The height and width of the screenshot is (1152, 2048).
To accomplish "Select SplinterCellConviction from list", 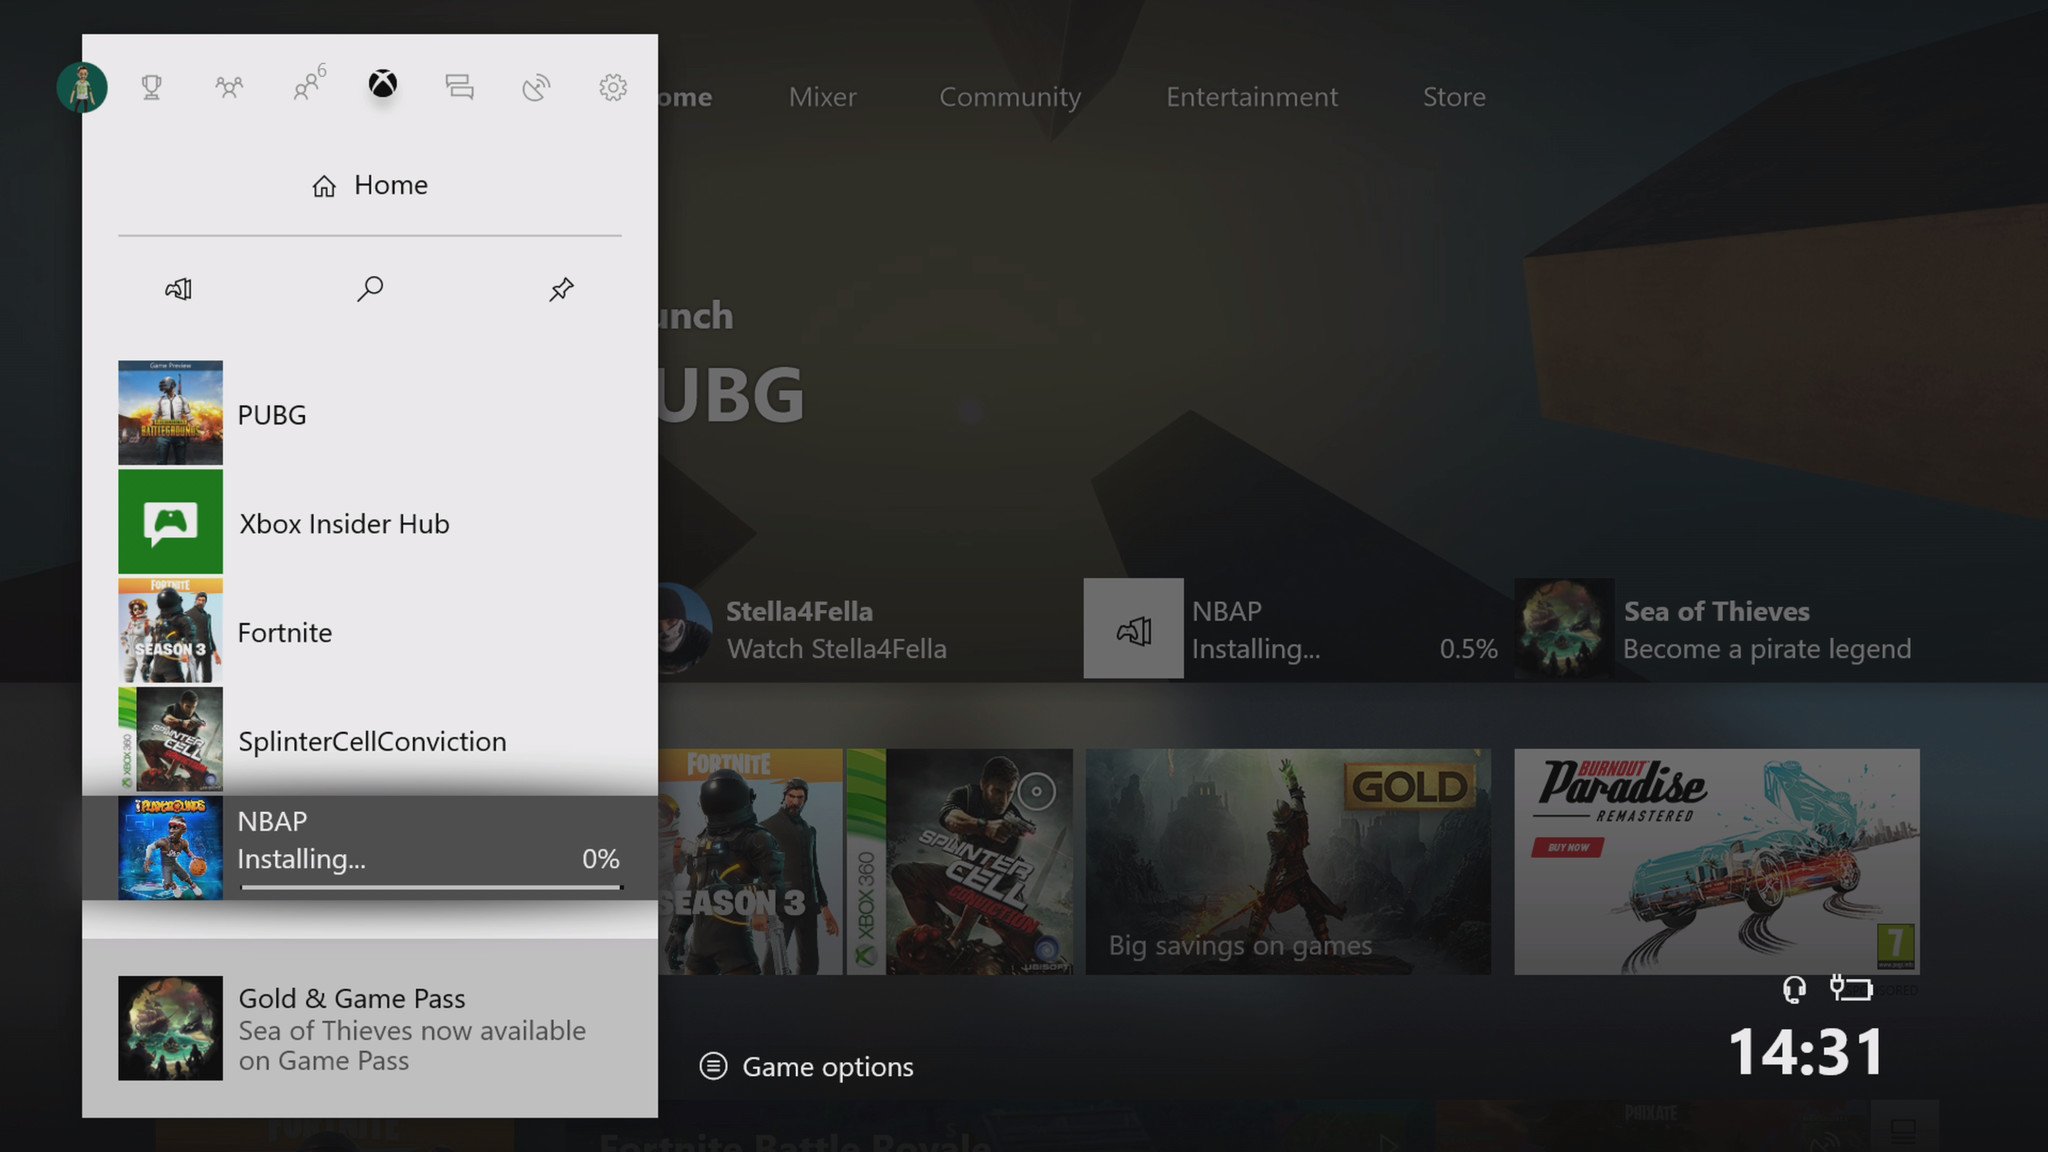I will point(370,738).
